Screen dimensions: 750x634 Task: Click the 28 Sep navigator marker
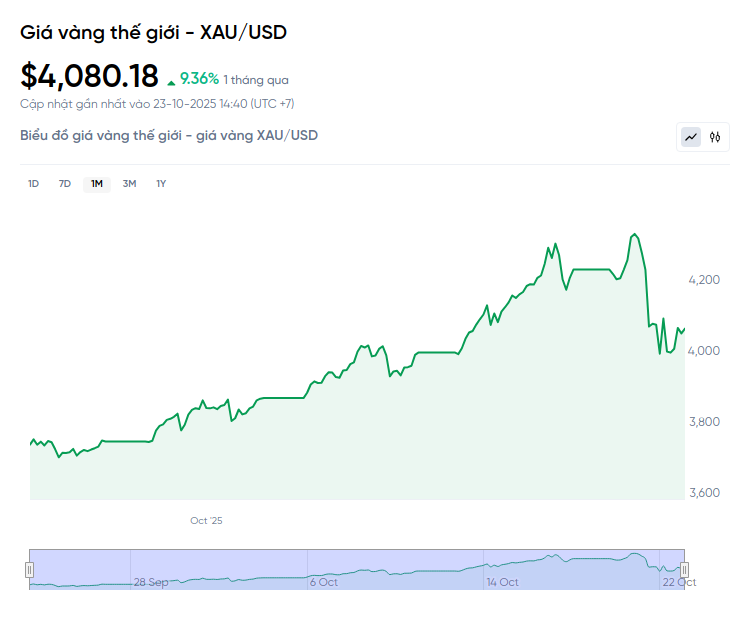click(x=151, y=582)
